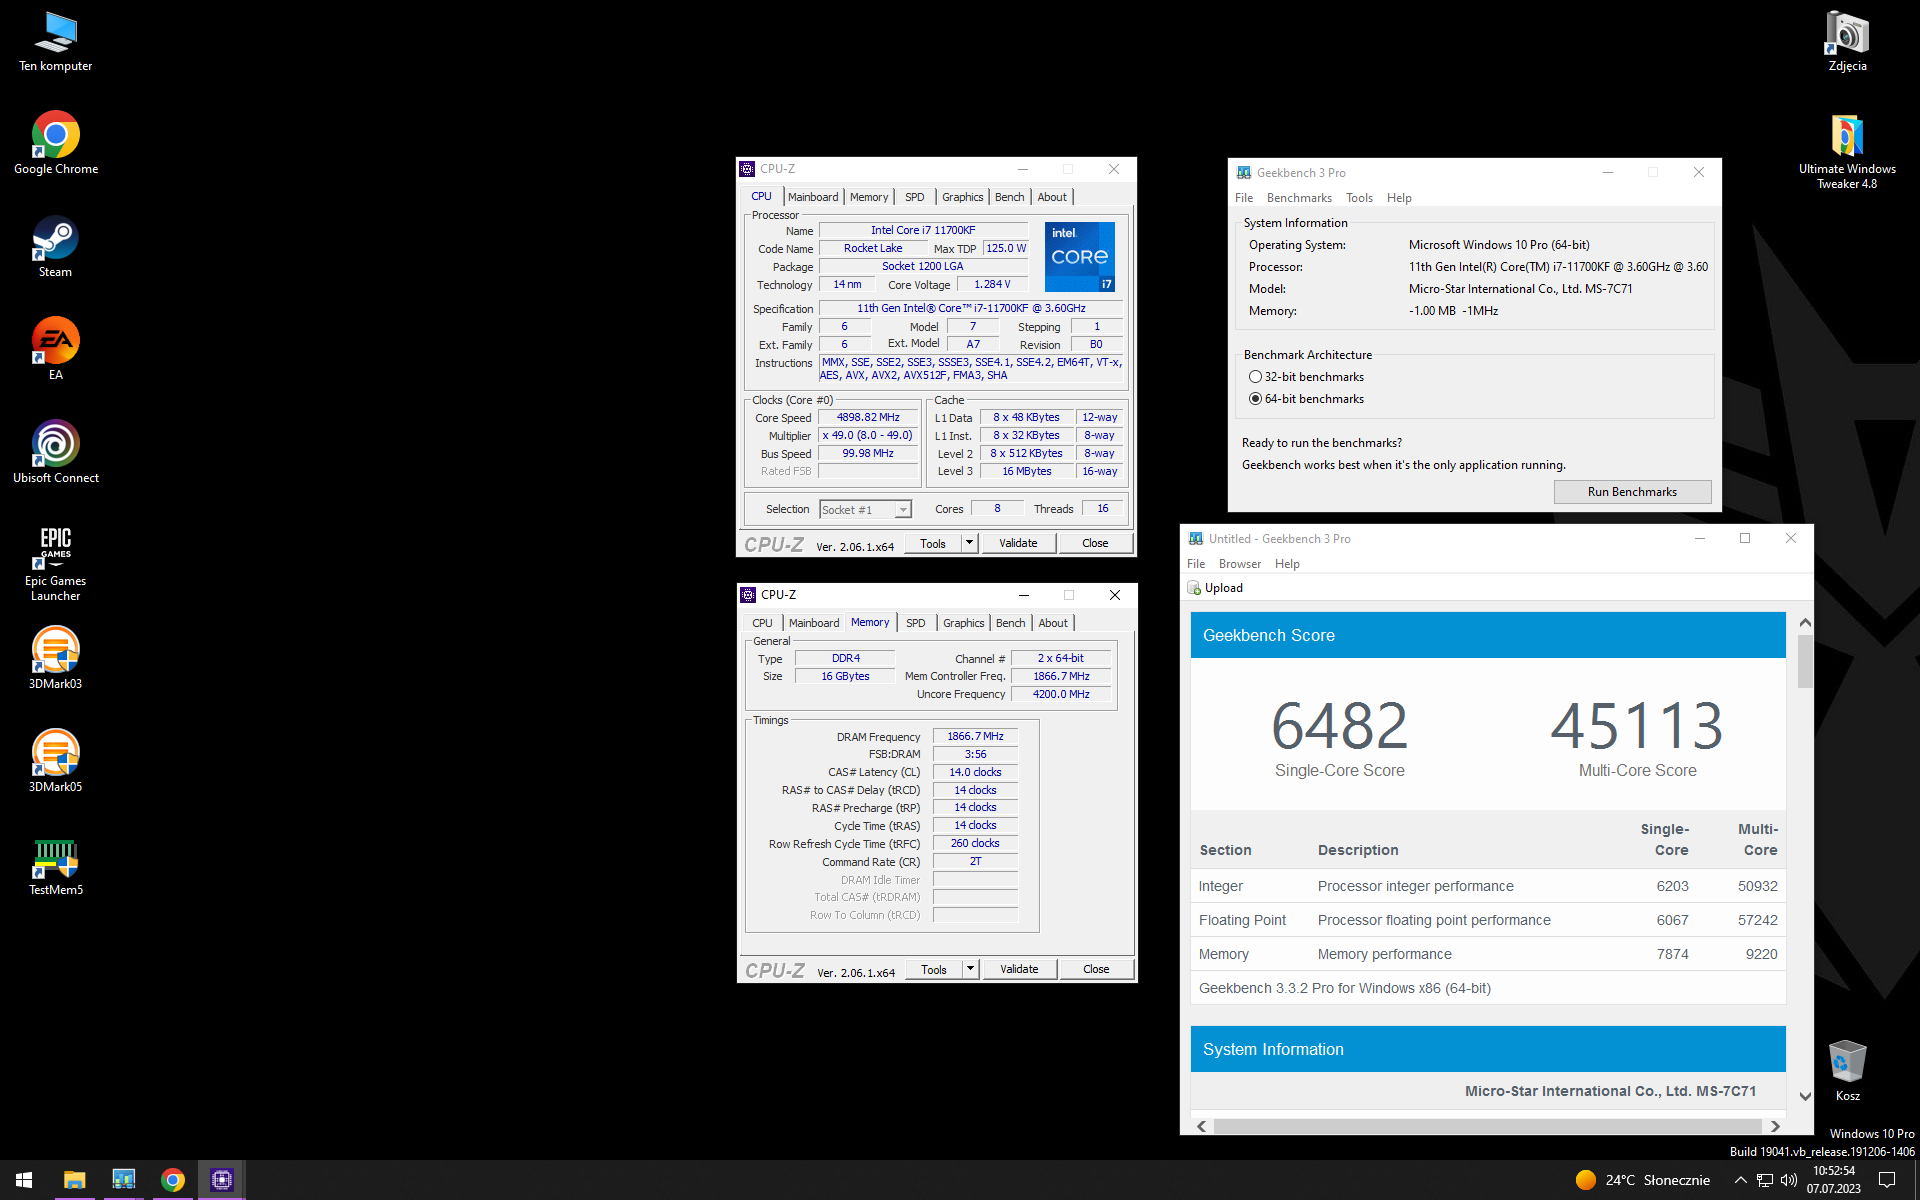Open Help menu in Geekbench results window
The width and height of the screenshot is (1920, 1200).
pyautogui.click(x=1287, y=564)
